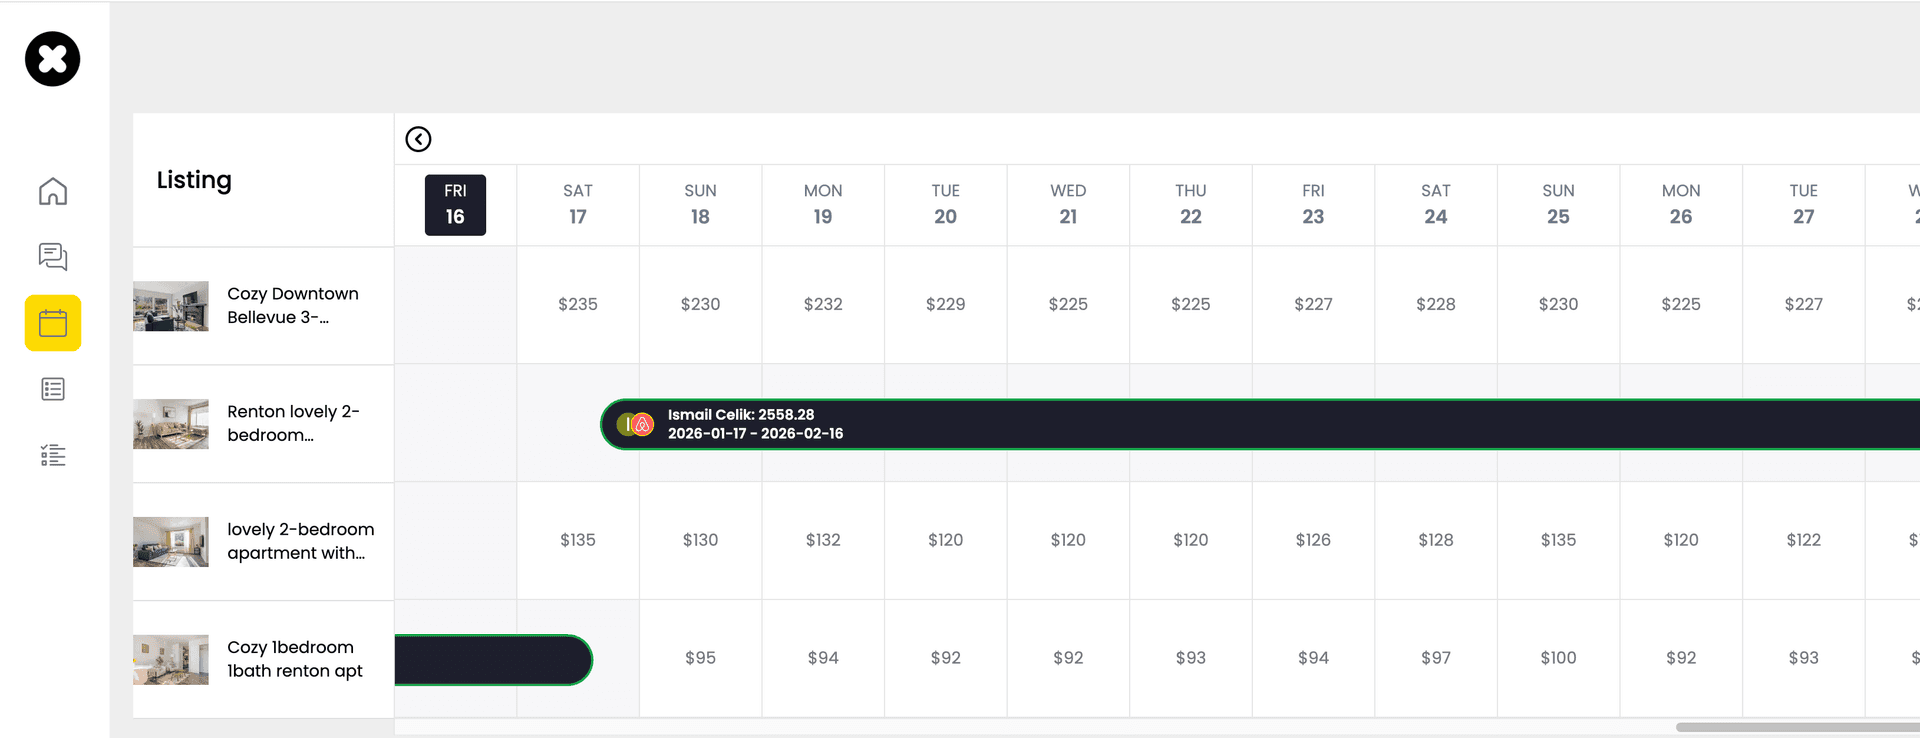Open the Messages chat icon
Screen dimensions: 1920x738
click(53, 257)
